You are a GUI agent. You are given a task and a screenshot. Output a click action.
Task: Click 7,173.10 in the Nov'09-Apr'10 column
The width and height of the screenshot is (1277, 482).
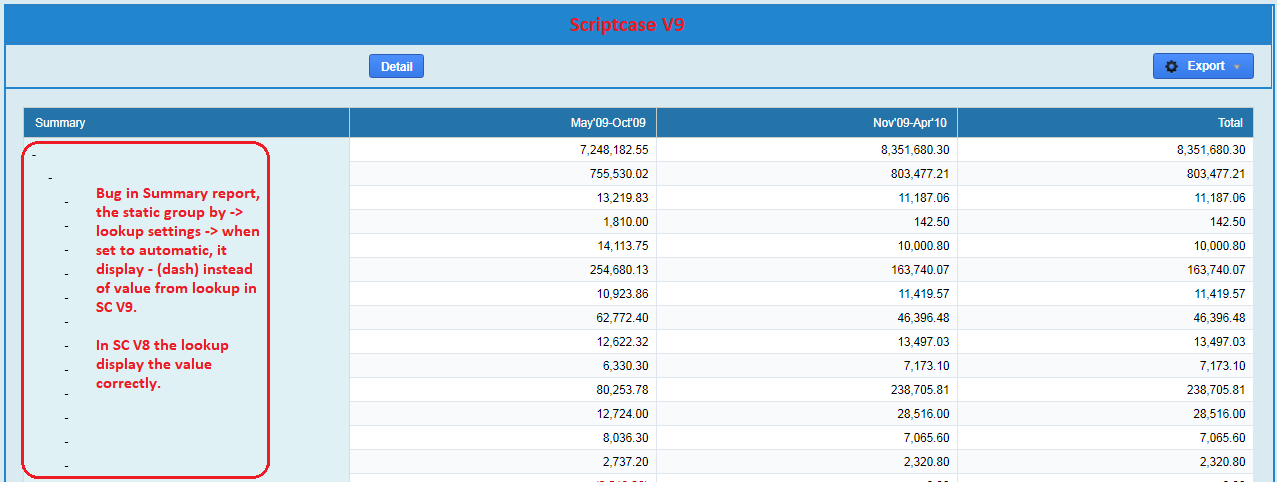[x=928, y=366]
